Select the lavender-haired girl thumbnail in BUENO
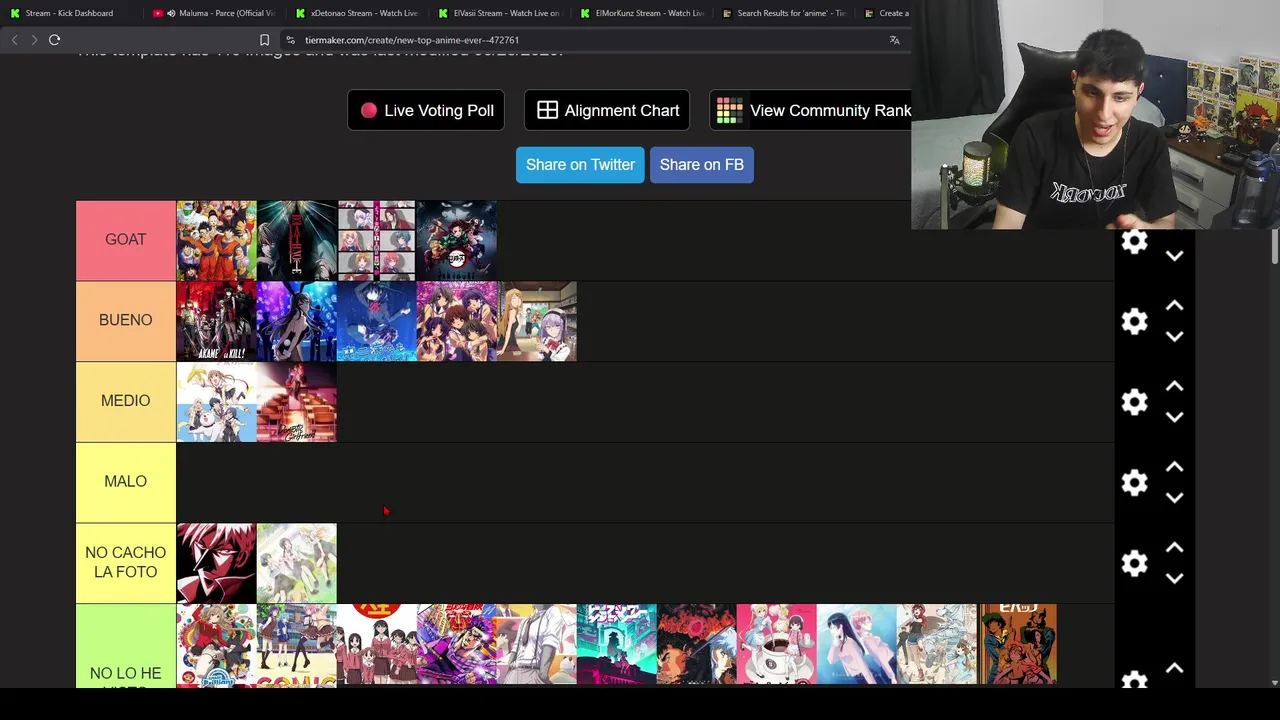 coord(537,321)
